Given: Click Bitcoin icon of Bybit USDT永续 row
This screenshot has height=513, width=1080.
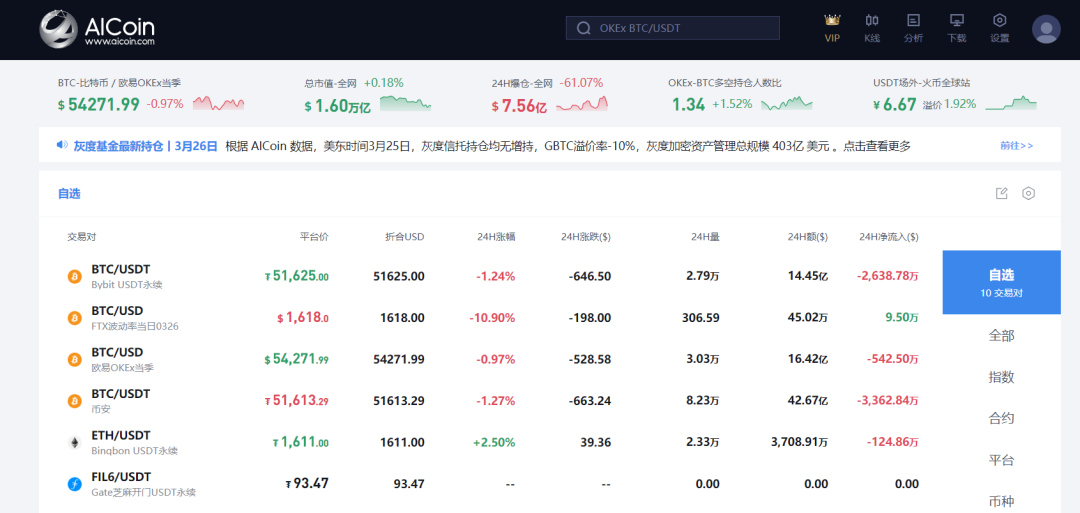Looking at the screenshot, I should [74, 276].
